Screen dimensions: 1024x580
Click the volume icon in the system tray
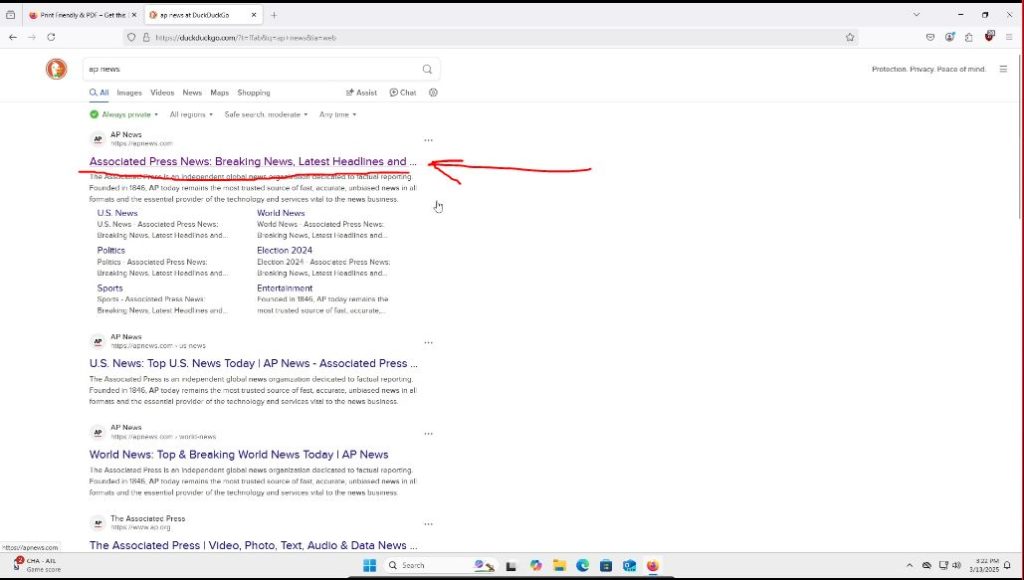pyautogui.click(x=957, y=566)
